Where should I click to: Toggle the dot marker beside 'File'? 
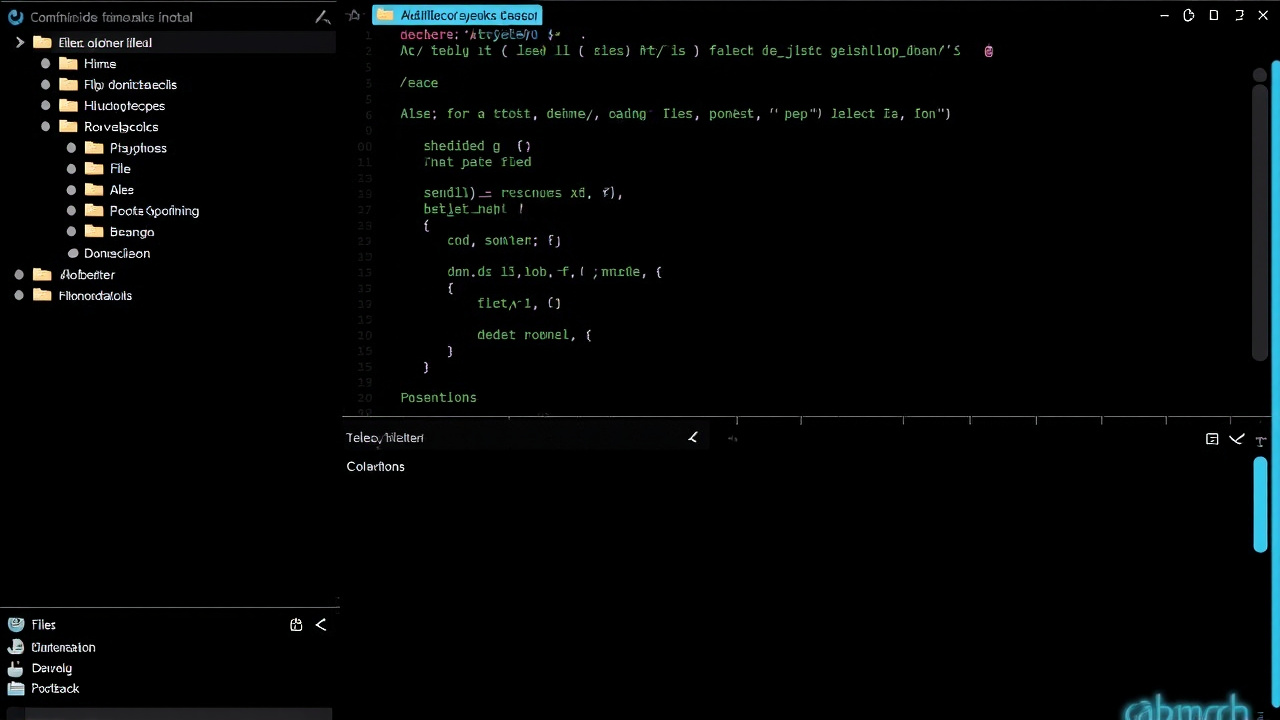coord(71,169)
